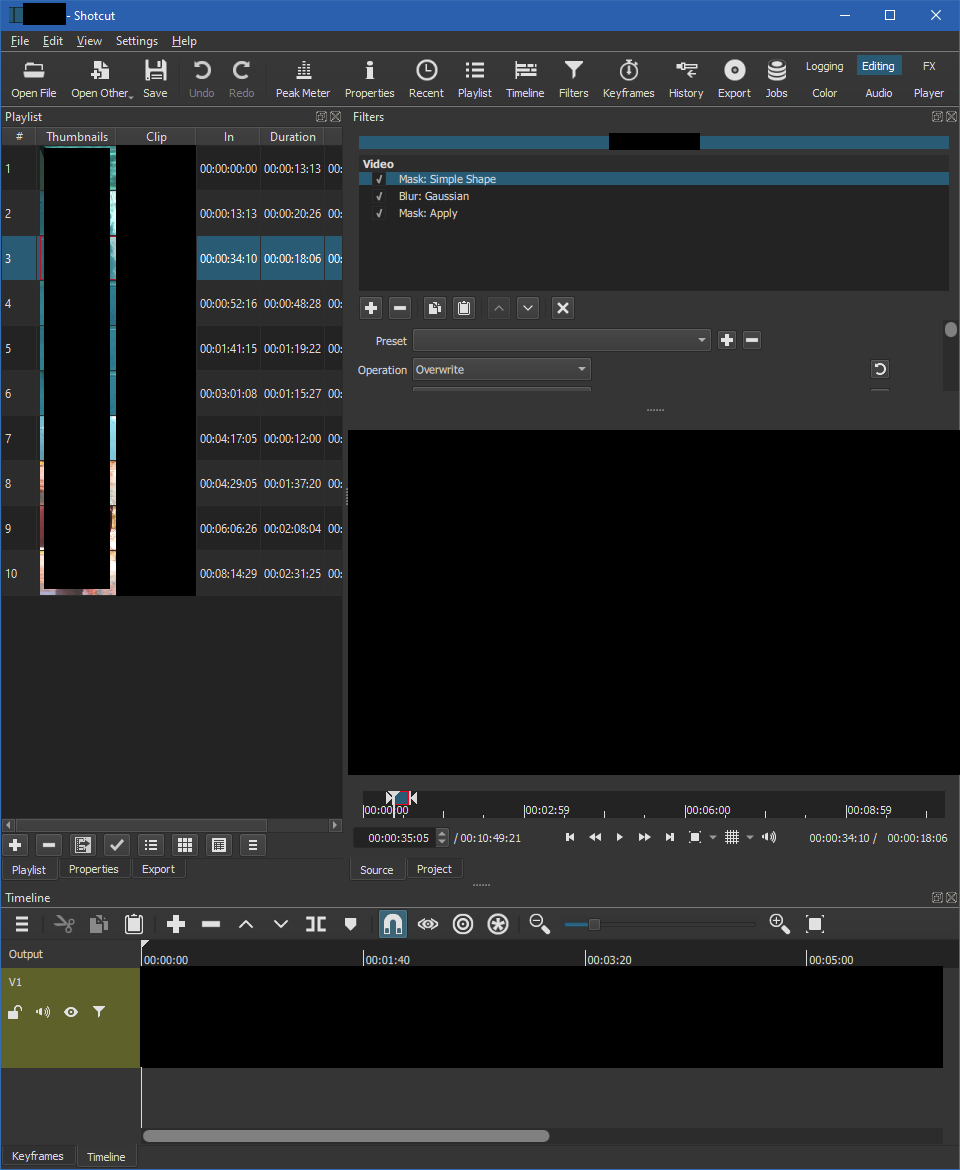The image size is (960, 1170).
Task: Increment the timecode spinner arrows
Action: pyautogui.click(x=442, y=833)
